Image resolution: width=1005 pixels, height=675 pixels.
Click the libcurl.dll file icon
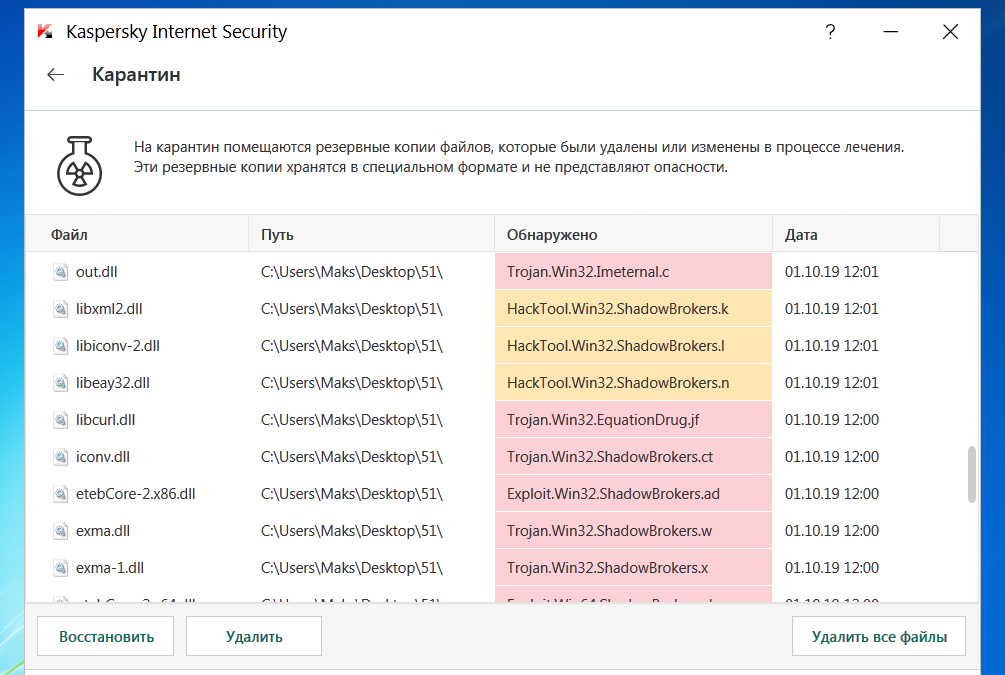[60, 420]
